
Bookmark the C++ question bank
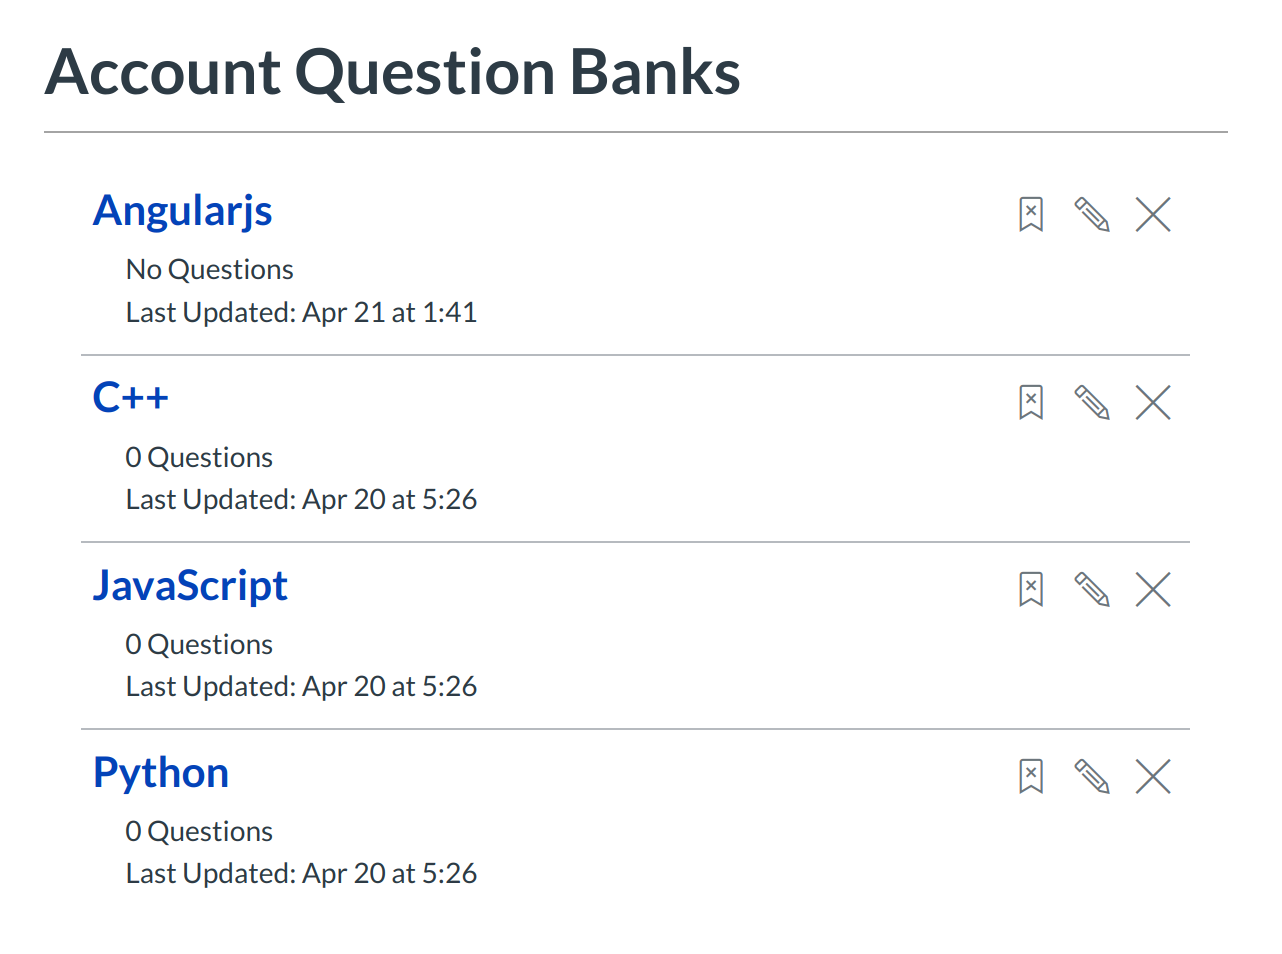tap(1031, 402)
